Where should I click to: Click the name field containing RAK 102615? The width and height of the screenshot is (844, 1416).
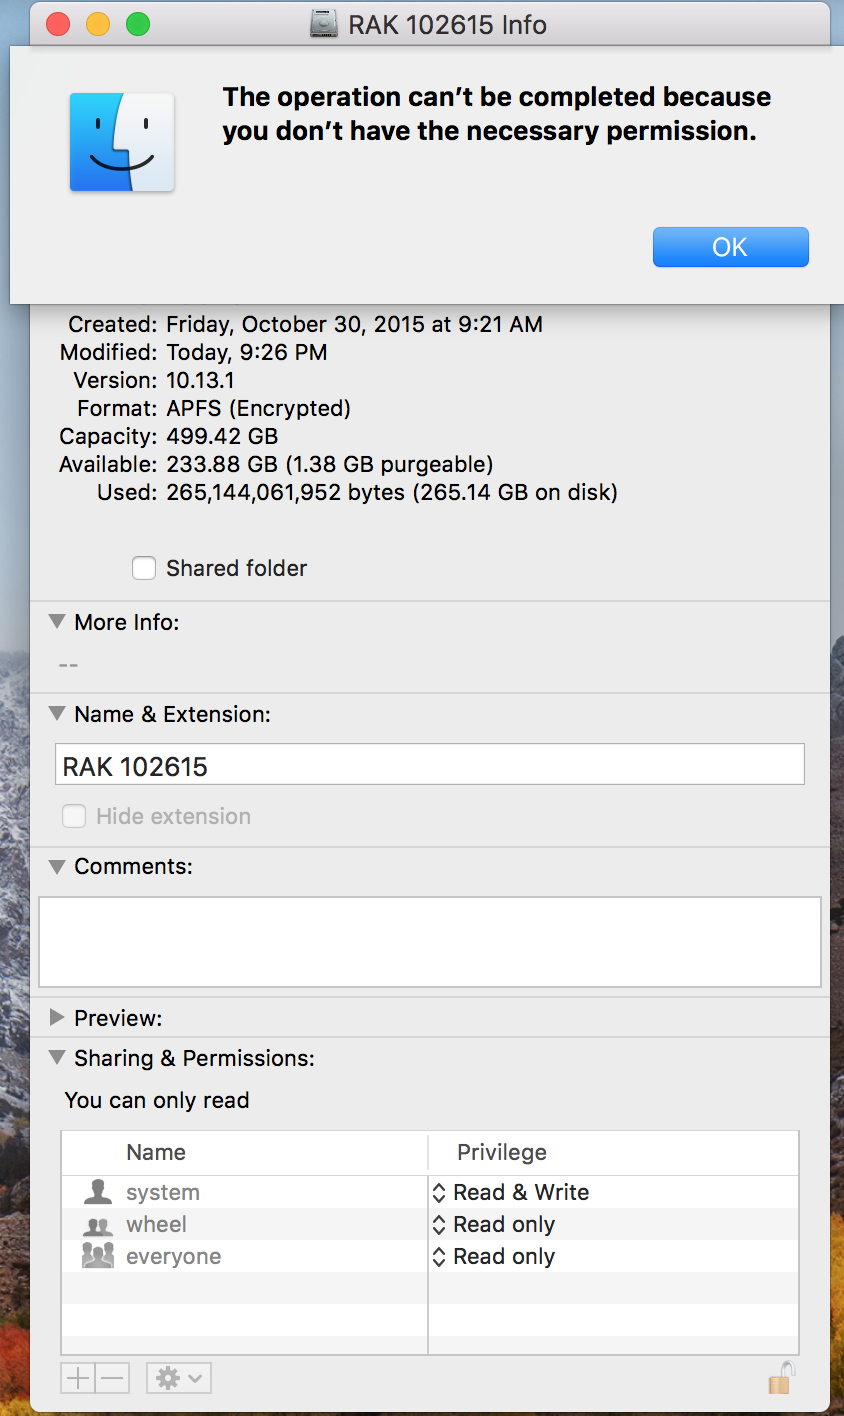(x=430, y=766)
